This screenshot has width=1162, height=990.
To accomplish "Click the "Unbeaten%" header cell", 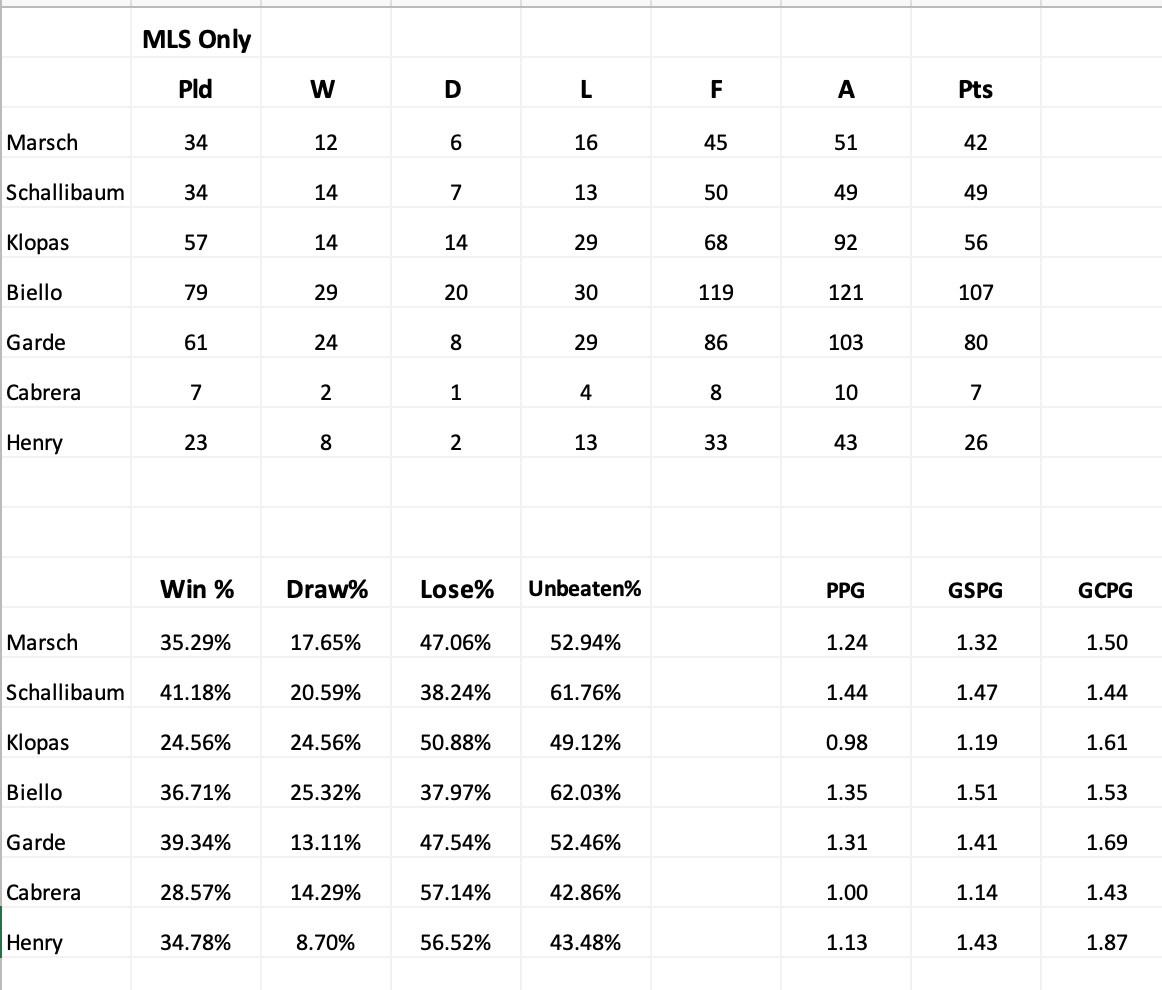I will pos(585,590).
